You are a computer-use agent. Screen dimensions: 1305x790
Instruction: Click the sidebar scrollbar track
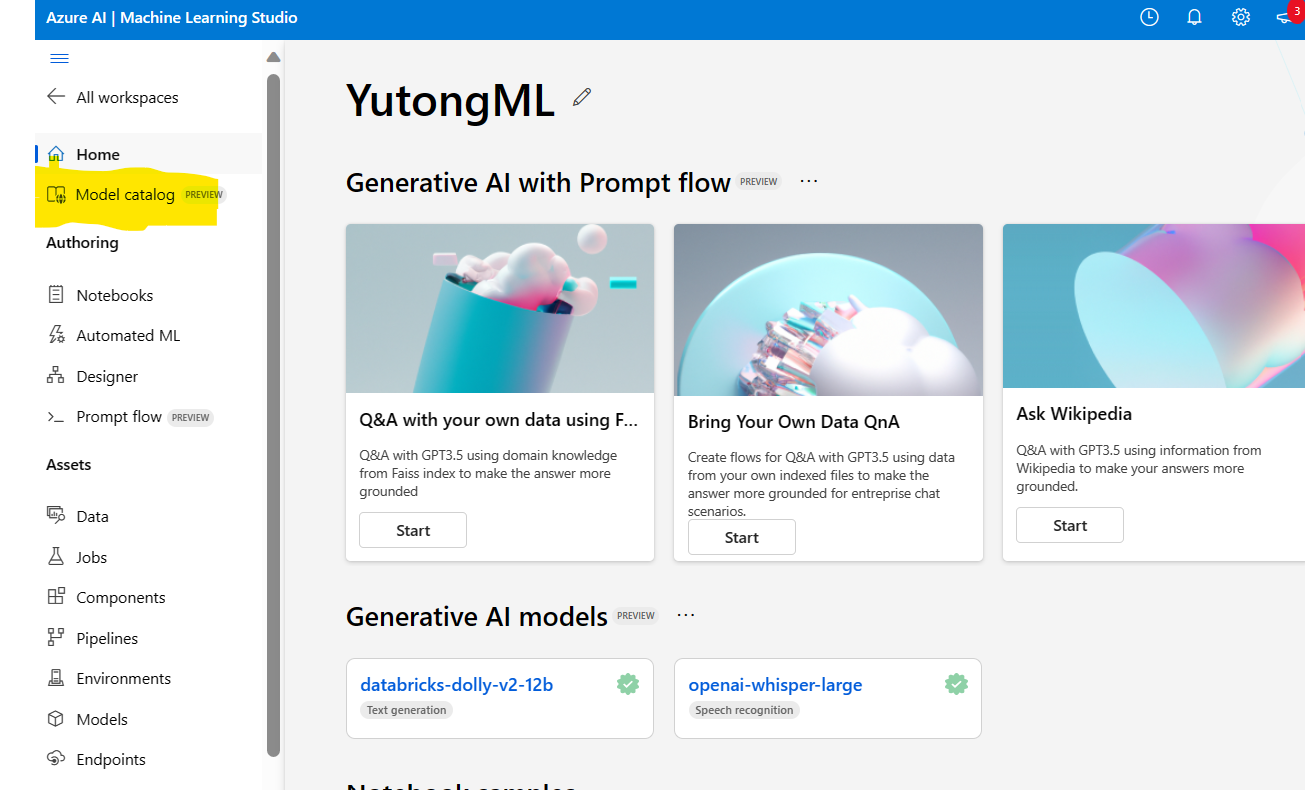(272, 400)
